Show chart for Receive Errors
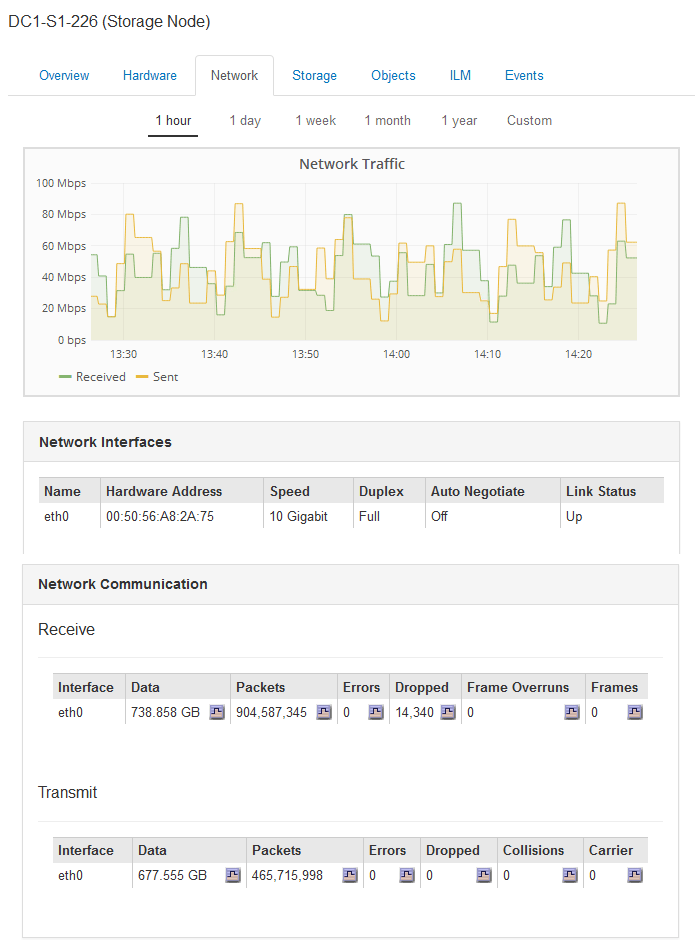Screen dimensions: 697x941 375,713
